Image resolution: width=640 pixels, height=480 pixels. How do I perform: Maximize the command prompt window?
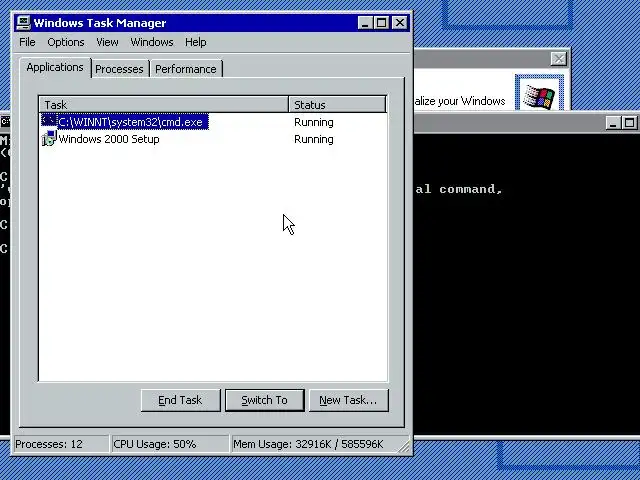[x=629, y=123]
